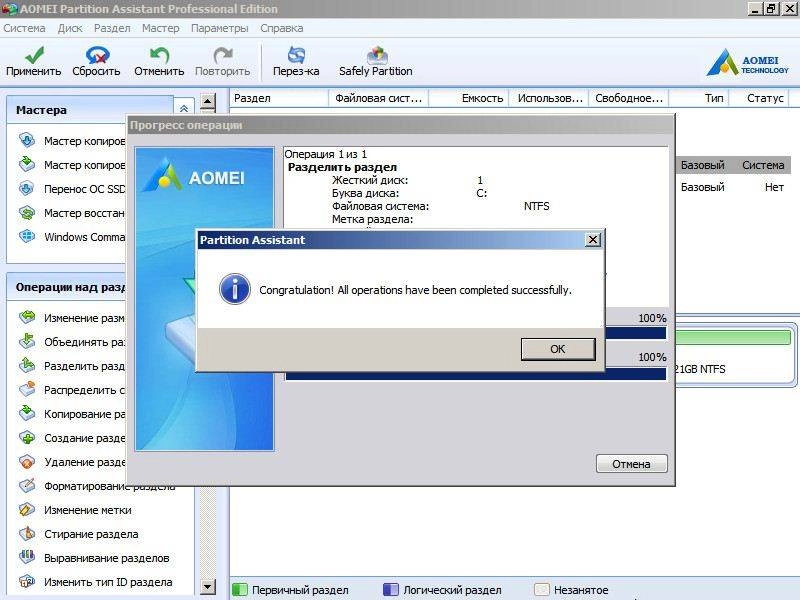Click the Свободное column header

click(x=629, y=98)
